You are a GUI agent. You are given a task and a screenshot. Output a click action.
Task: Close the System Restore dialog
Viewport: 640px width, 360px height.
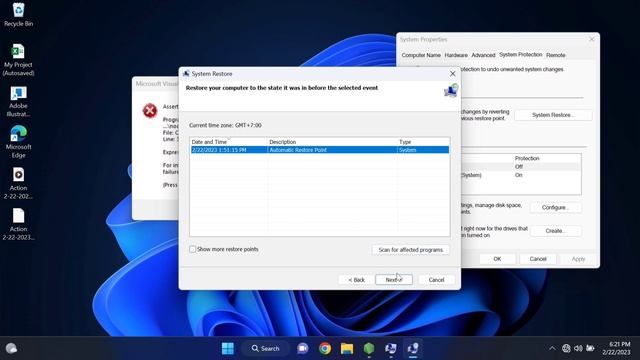(x=452, y=73)
